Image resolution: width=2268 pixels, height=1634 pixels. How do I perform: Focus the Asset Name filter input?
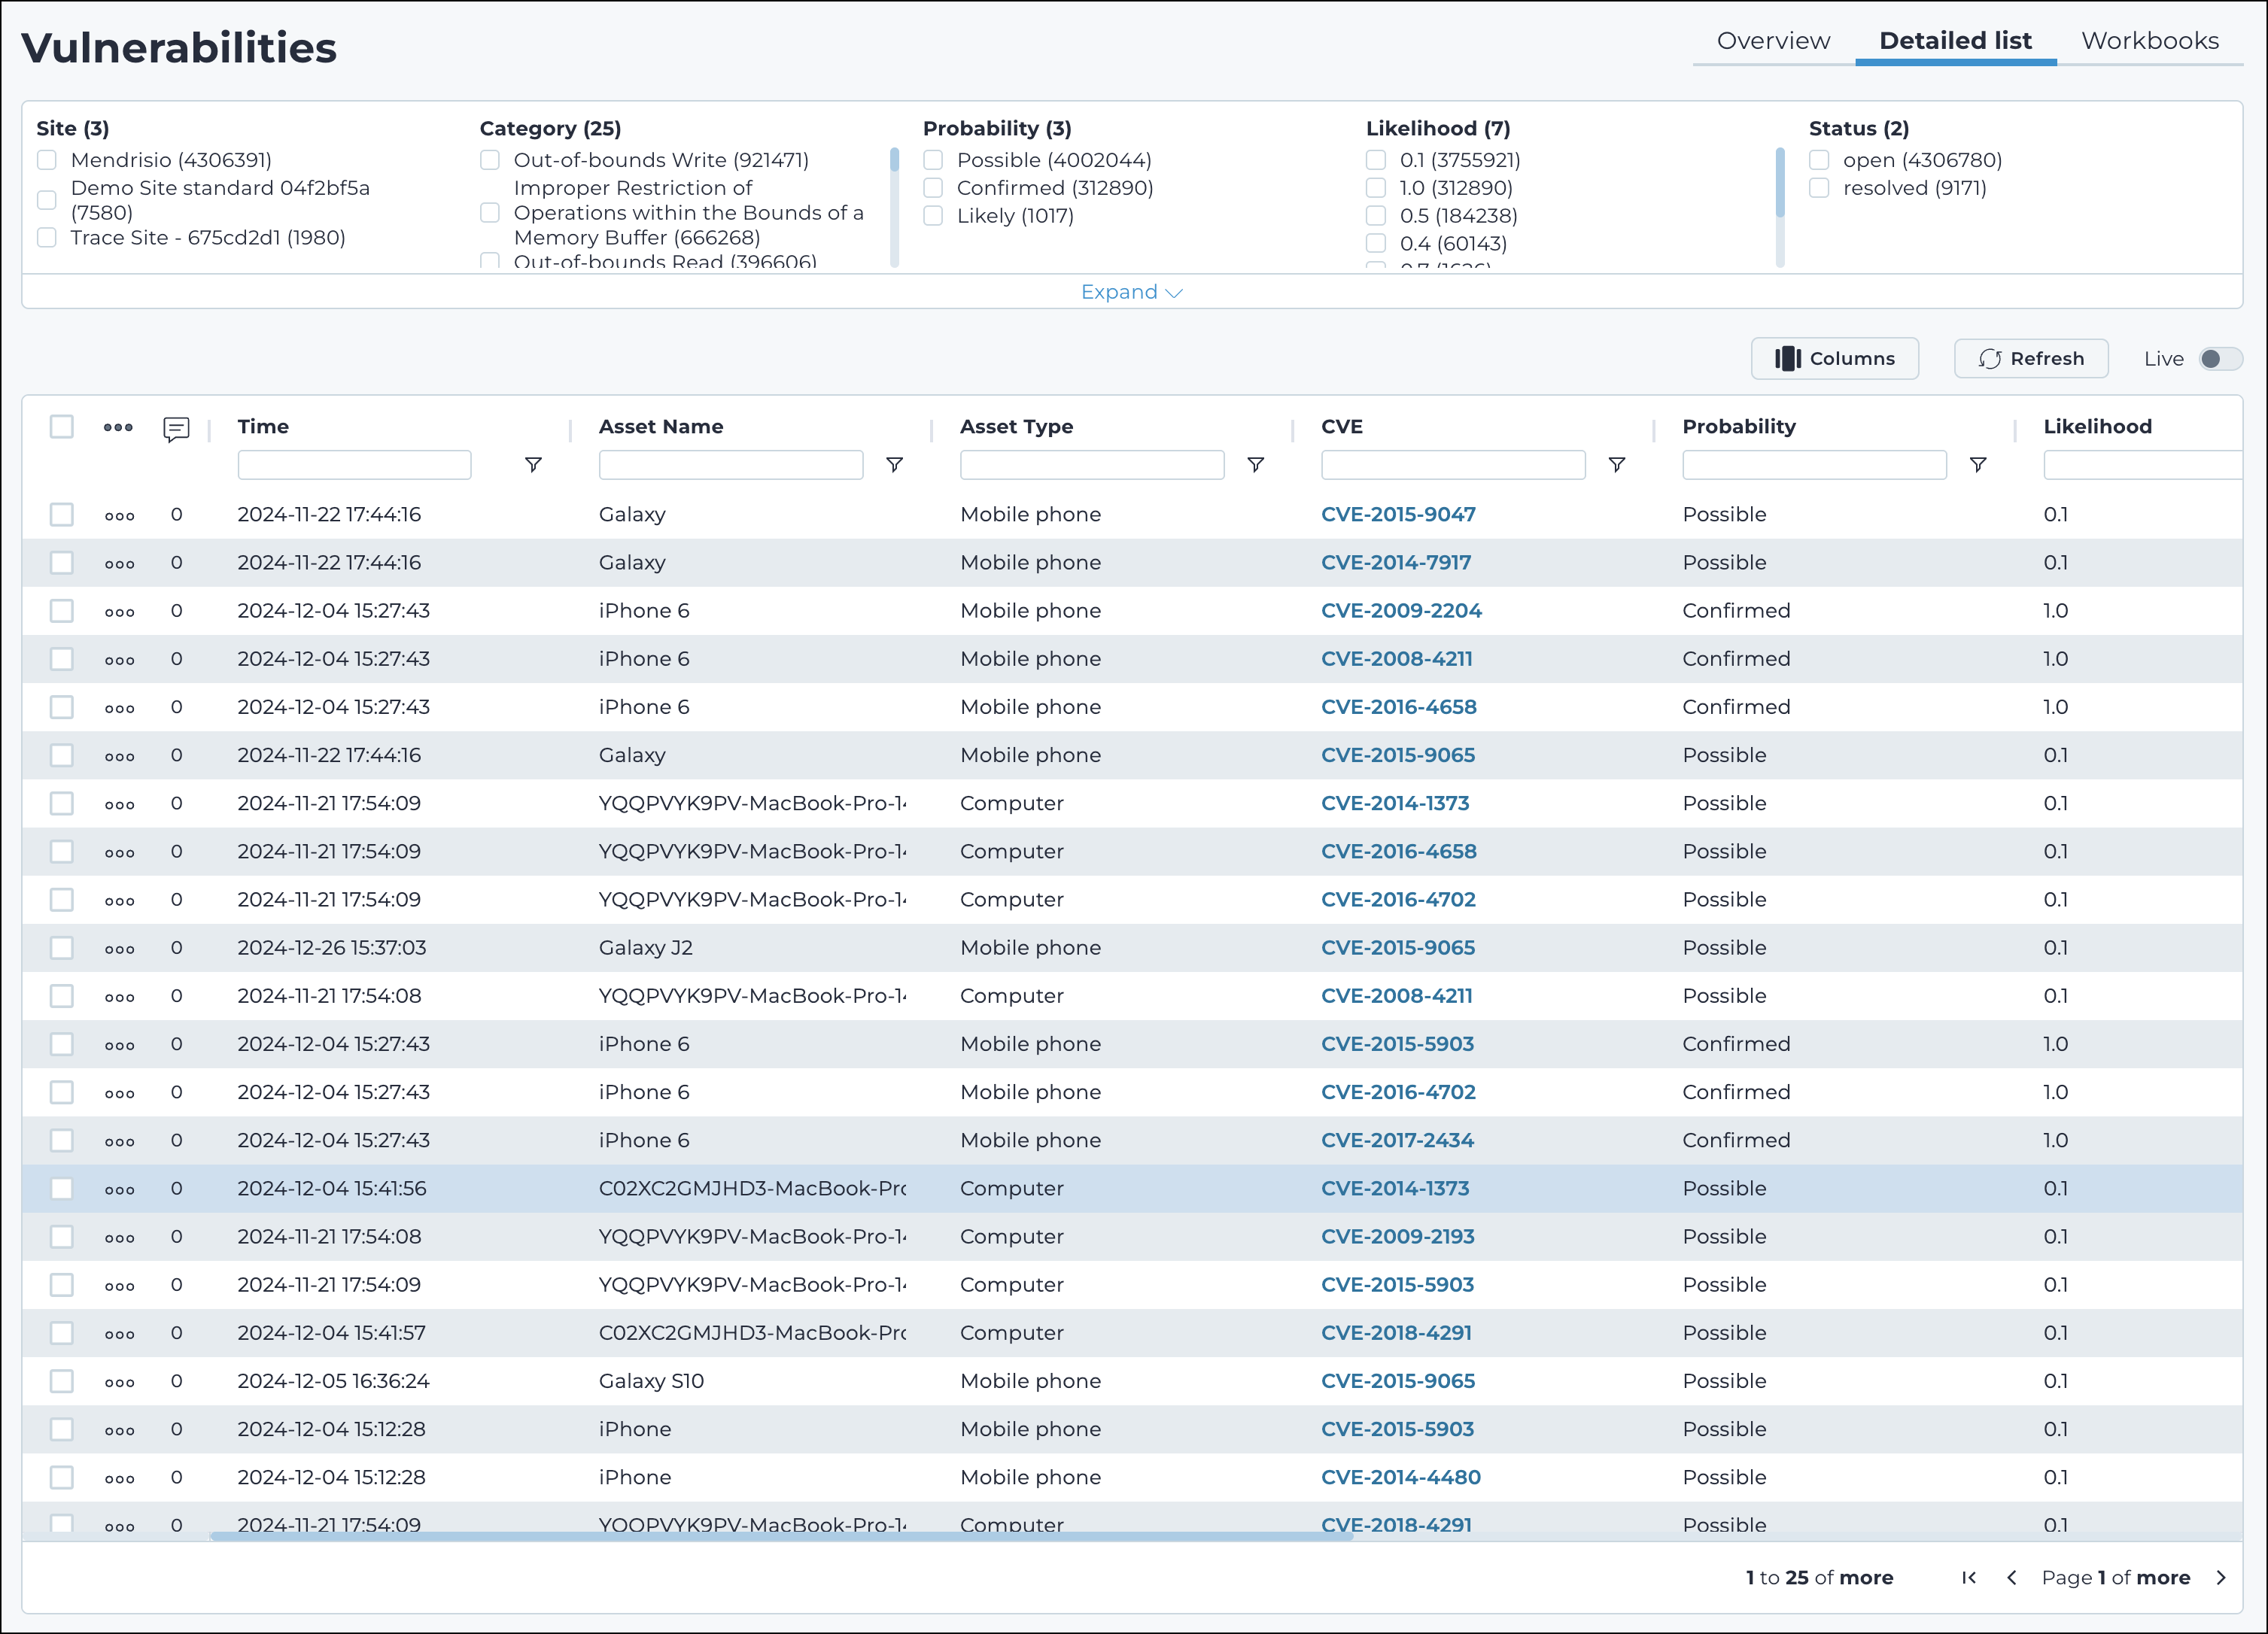pyautogui.click(x=731, y=465)
